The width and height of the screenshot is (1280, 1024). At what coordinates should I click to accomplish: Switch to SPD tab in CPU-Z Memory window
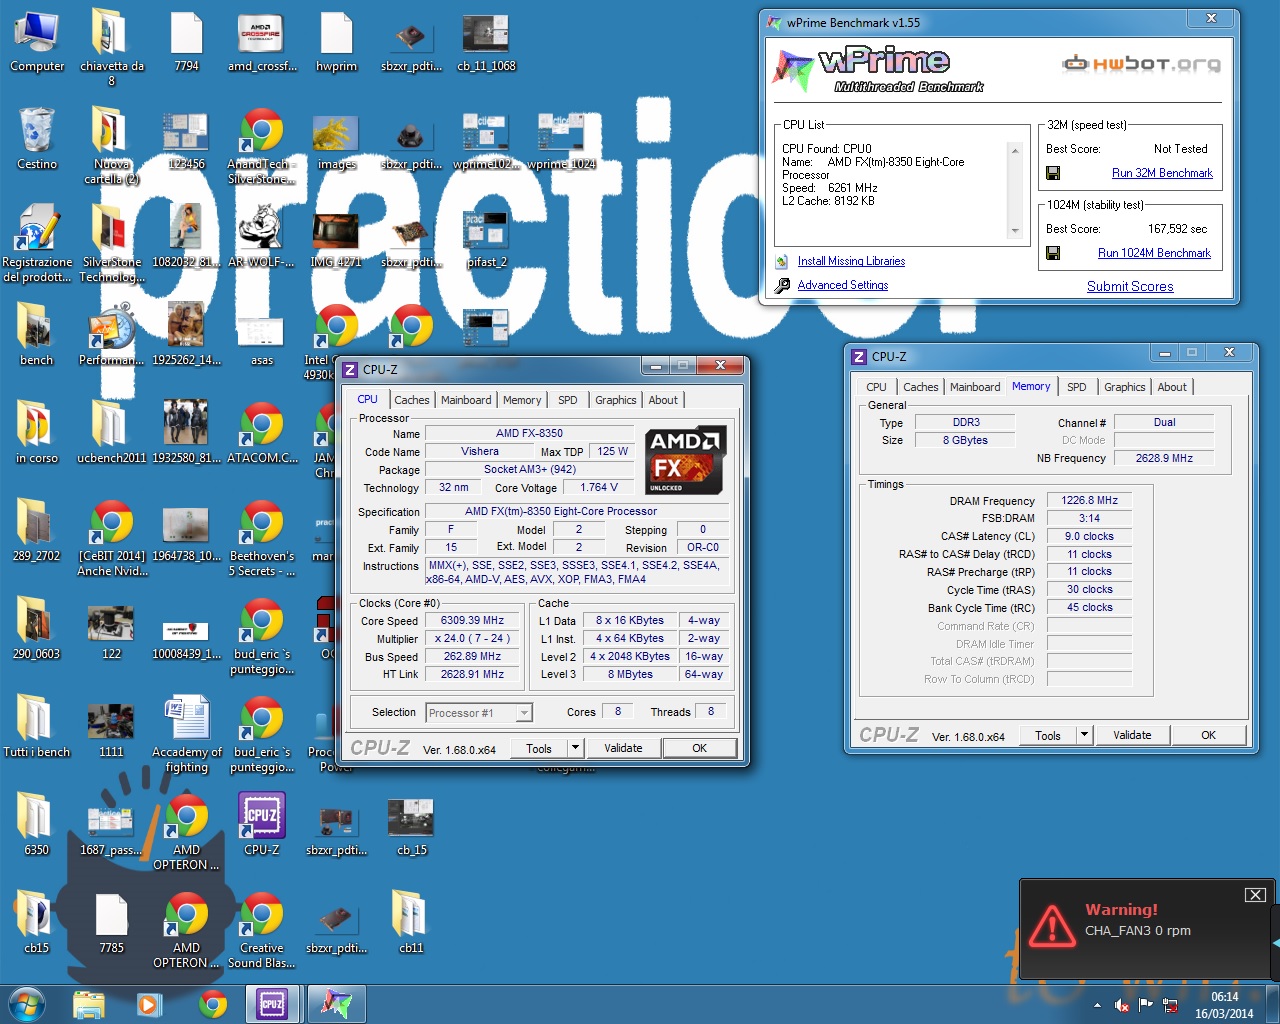click(1076, 387)
